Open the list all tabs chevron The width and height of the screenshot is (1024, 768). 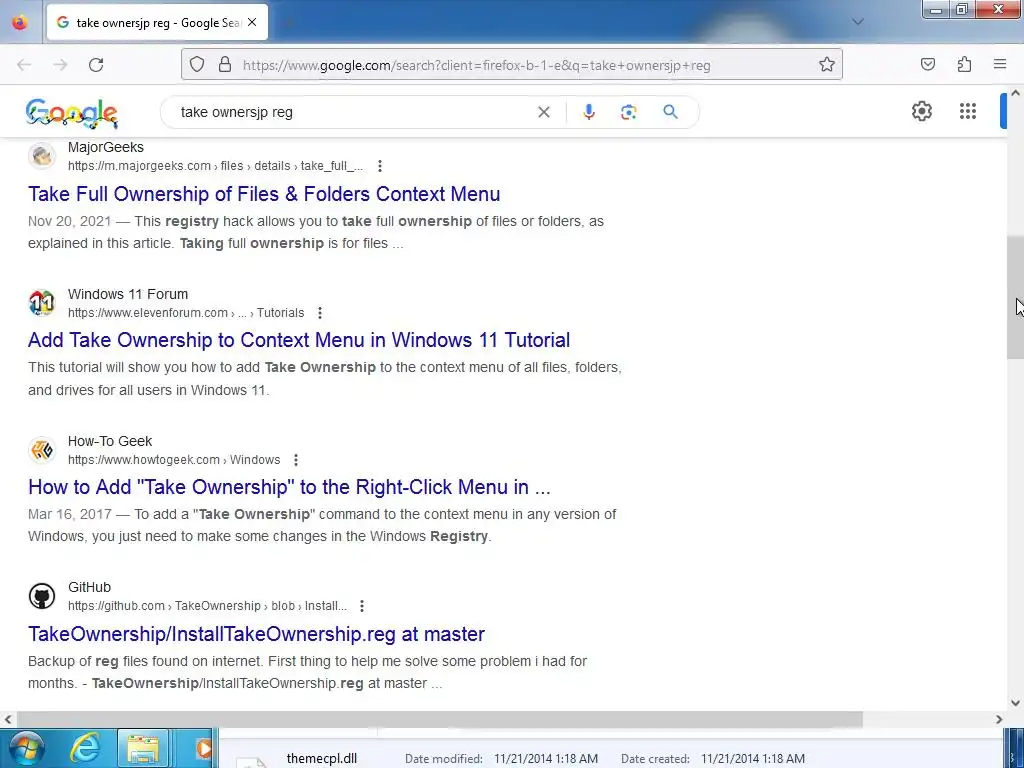[857, 22]
